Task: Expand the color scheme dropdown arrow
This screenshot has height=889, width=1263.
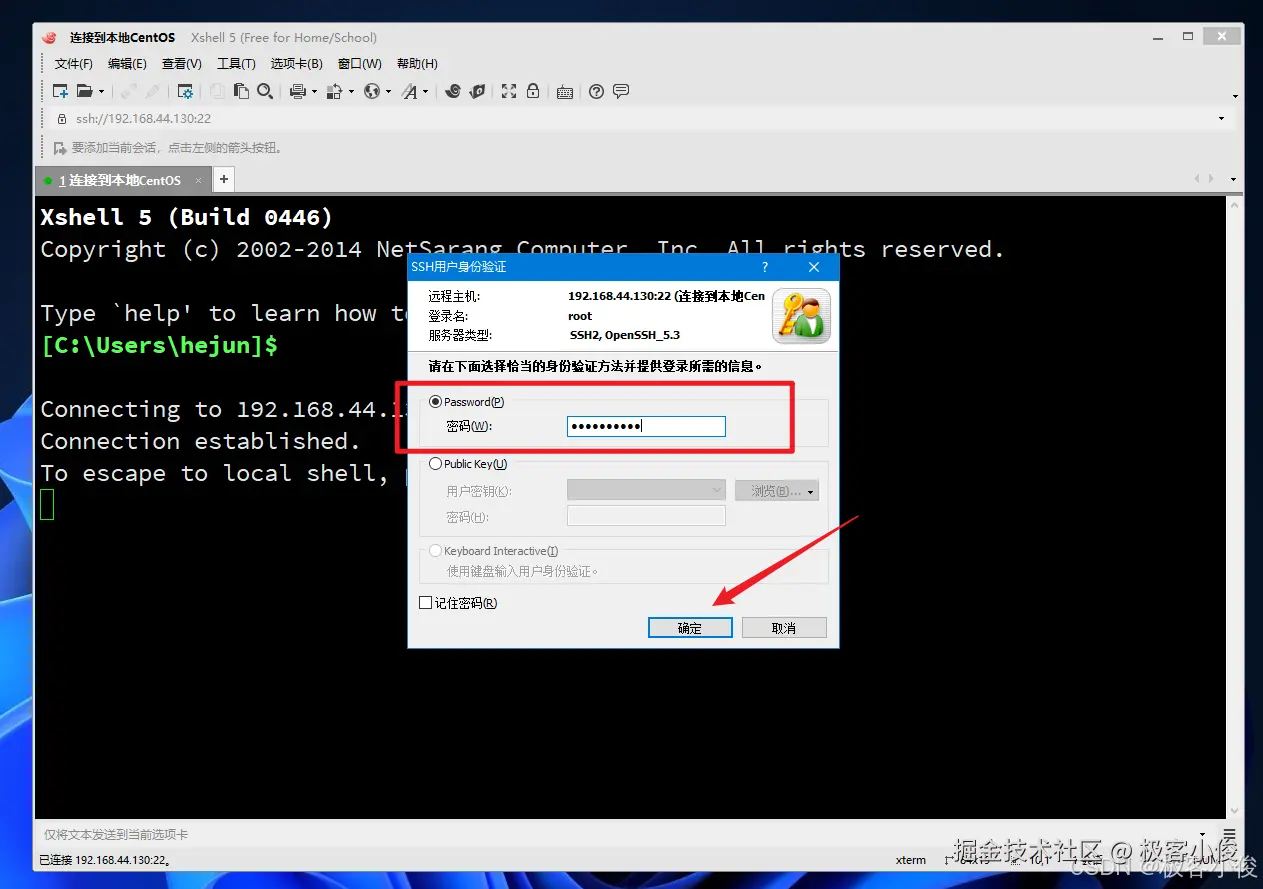Action: [351, 92]
